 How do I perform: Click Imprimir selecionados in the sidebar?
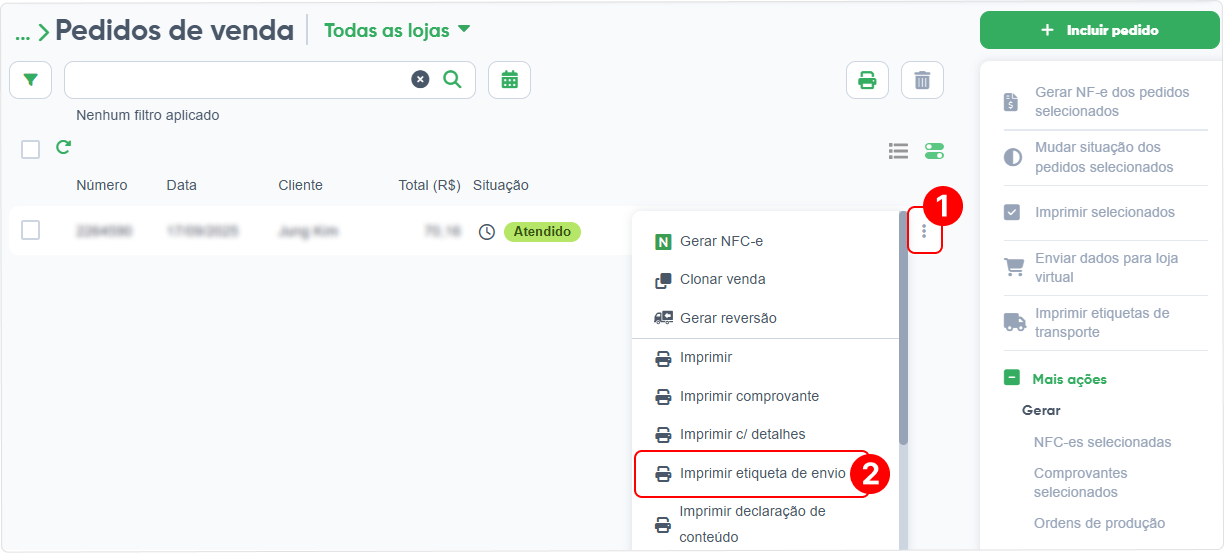pos(1105,212)
